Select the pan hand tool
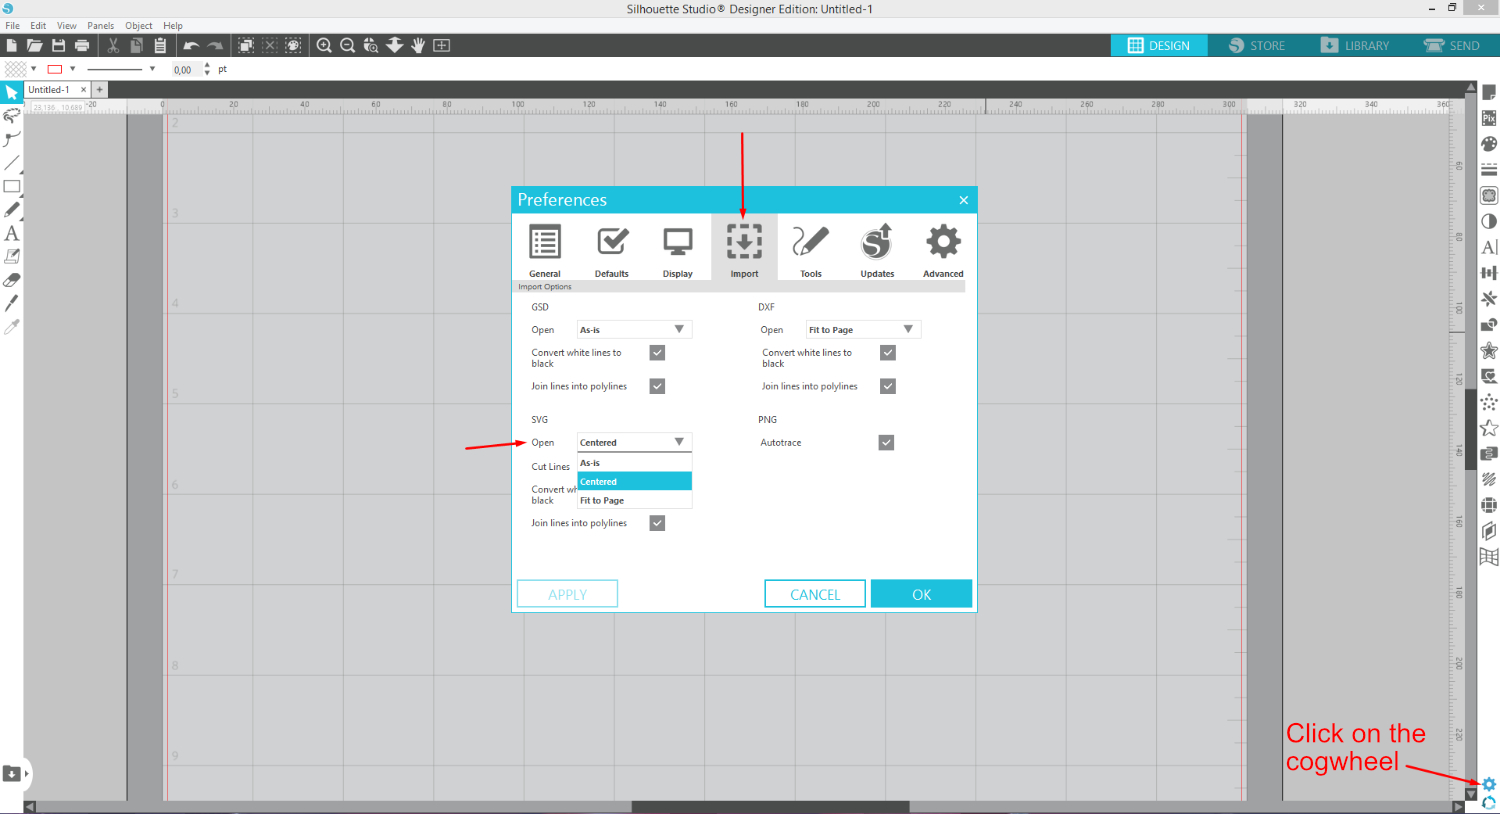 tap(418, 45)
